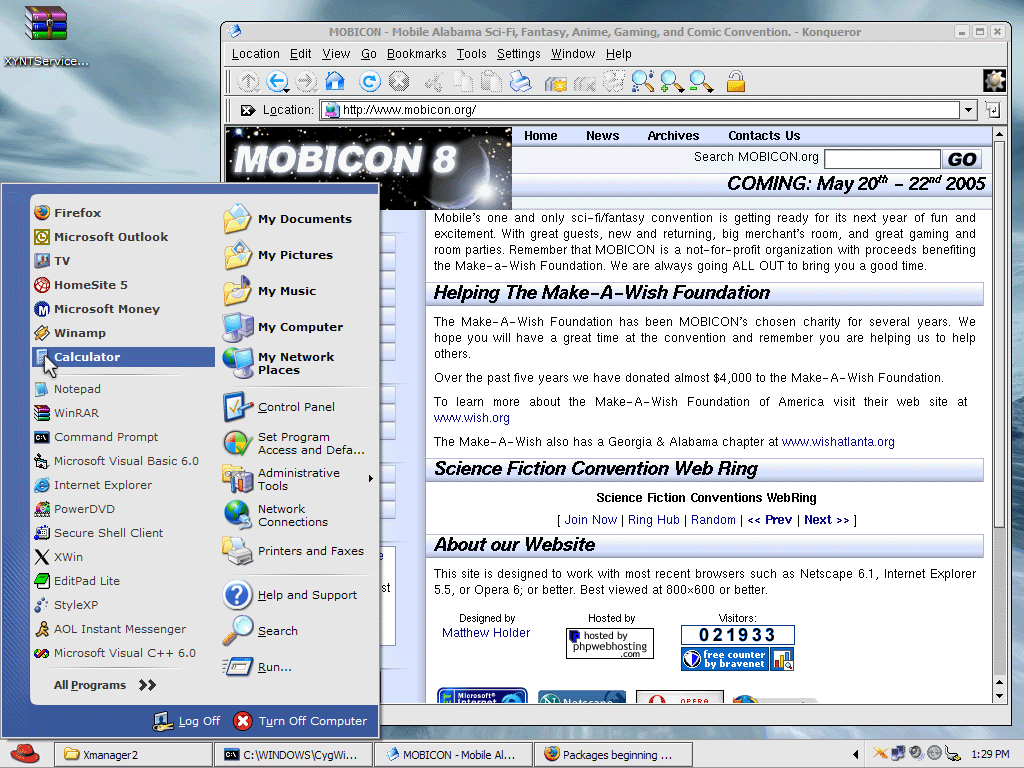
Task: Clear the location bar with its arrow icon
Action: (x=248, y=110)
